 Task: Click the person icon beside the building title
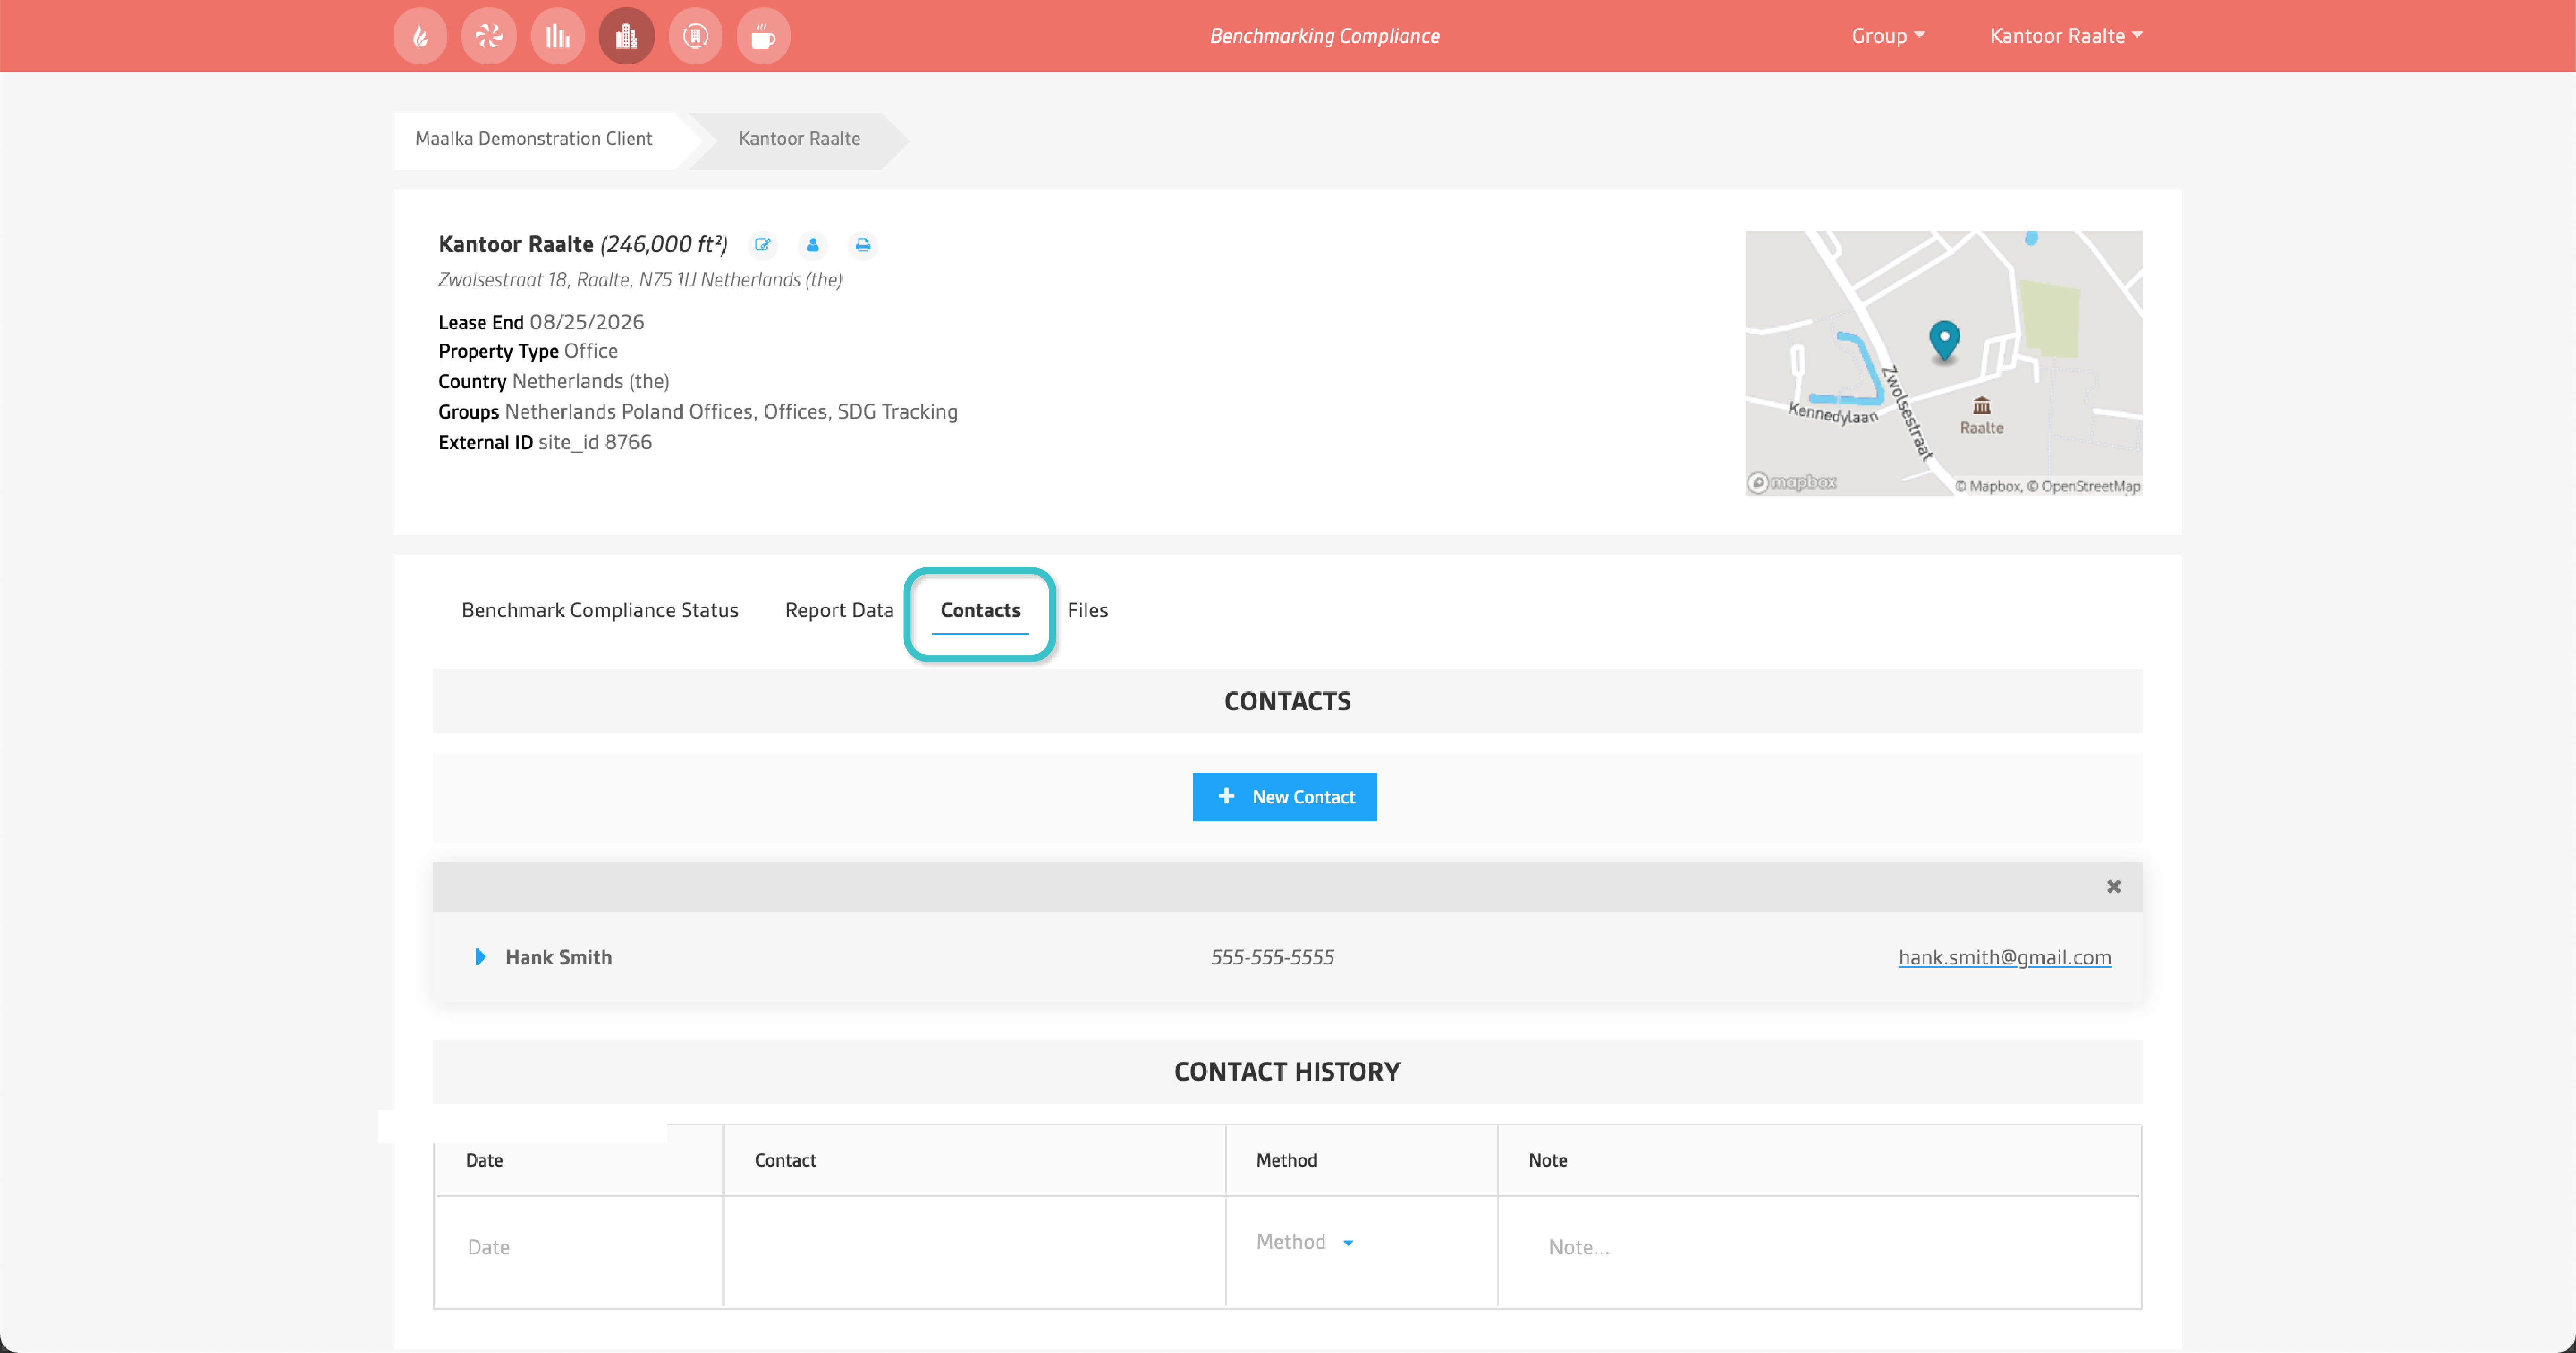point(813,245)
